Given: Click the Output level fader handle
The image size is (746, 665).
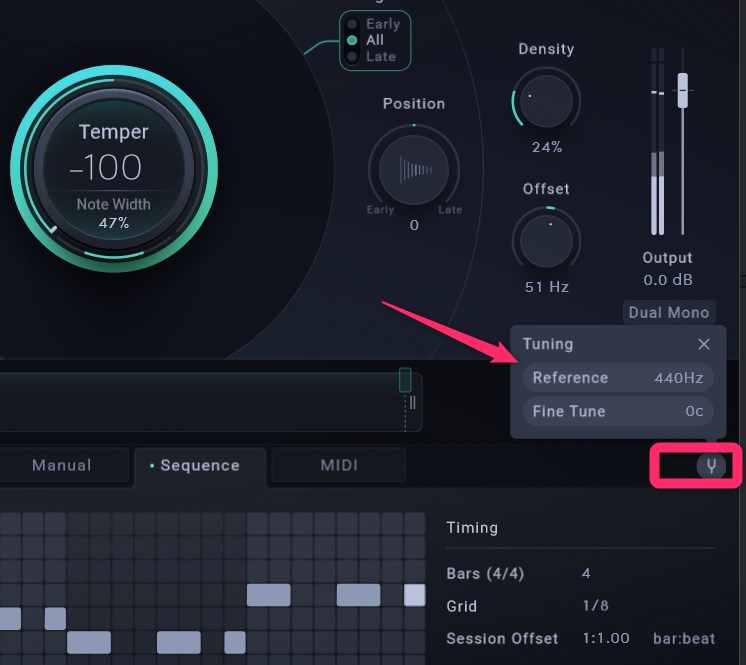Looking at the screenshot, I should click(x=683, y=90).
